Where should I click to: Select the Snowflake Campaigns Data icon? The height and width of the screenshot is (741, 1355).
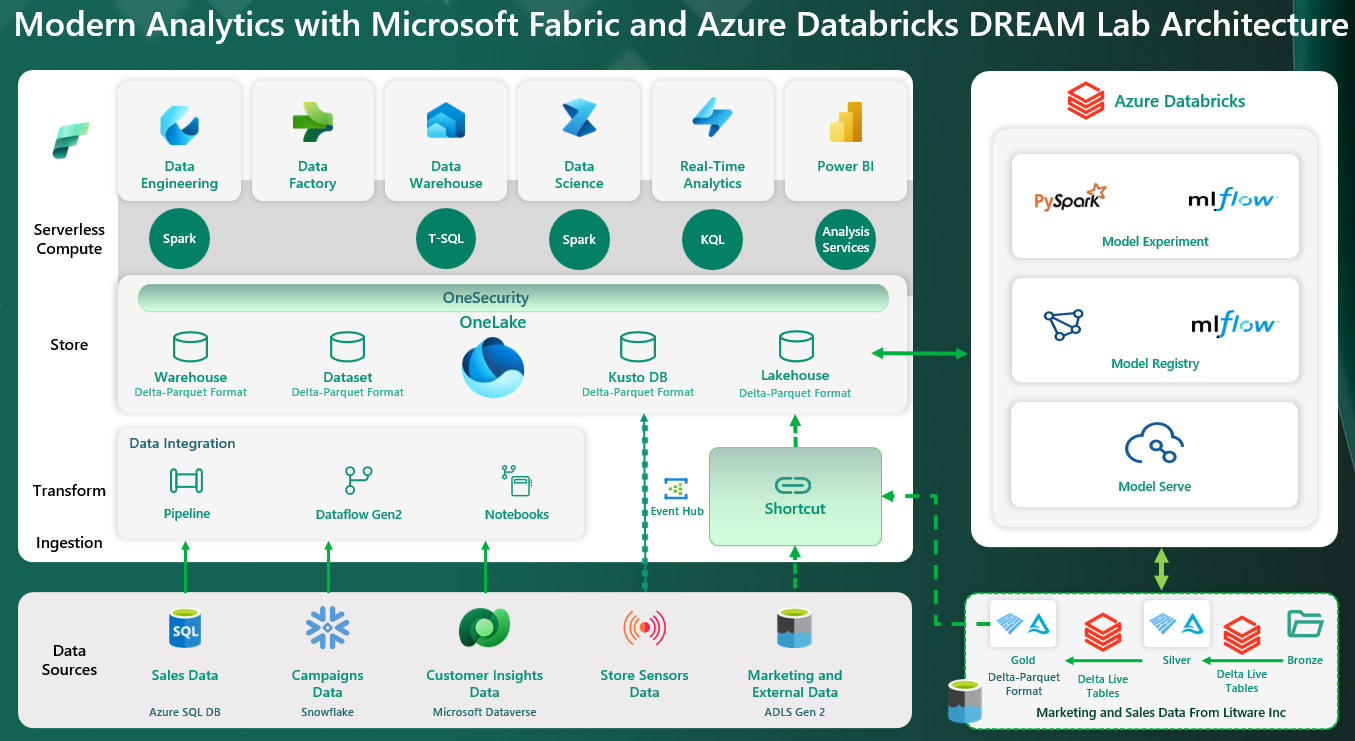(x=327, y=628)
